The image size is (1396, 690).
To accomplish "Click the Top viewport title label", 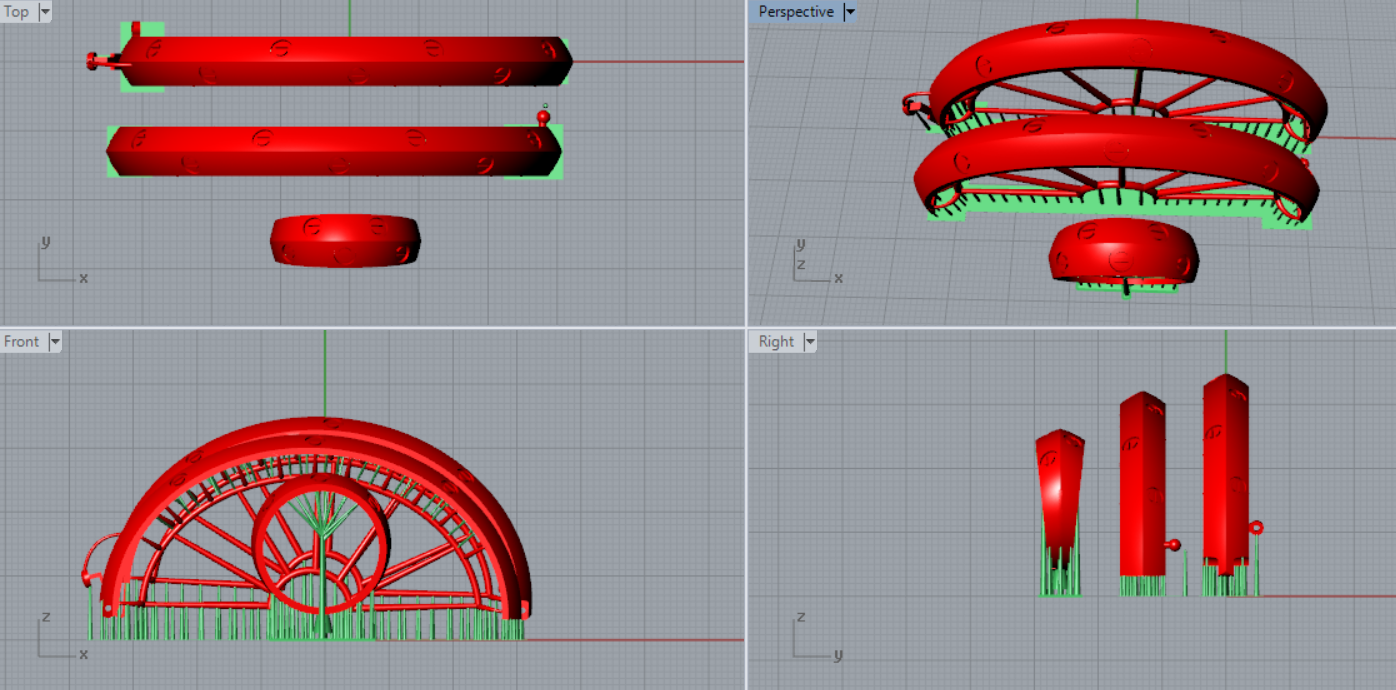I will (x=17, y=12).
